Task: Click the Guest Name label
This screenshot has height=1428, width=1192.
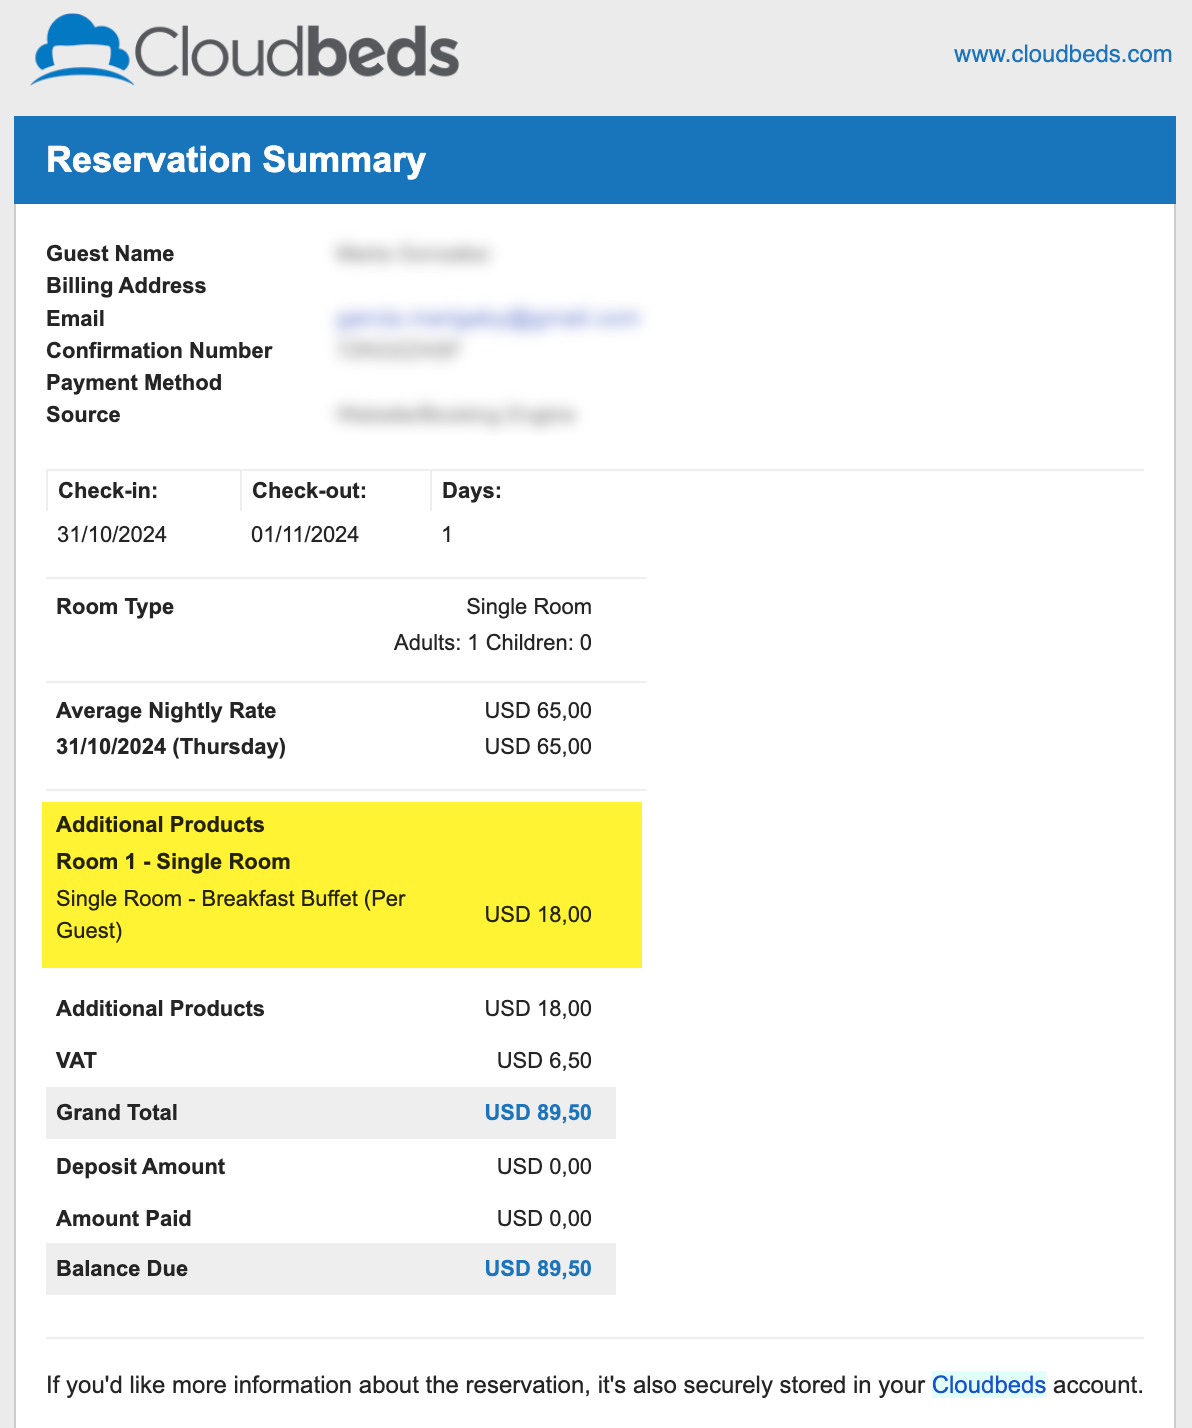Action: click(x=110, y=254)
